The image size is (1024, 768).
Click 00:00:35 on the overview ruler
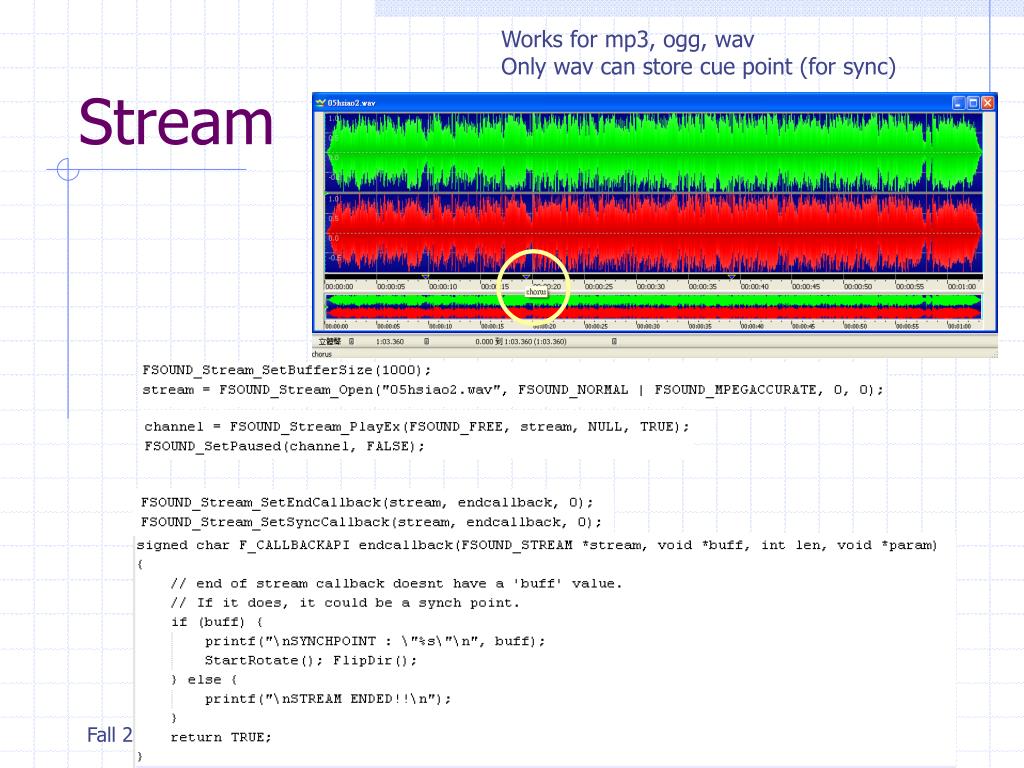coord(699,326)
